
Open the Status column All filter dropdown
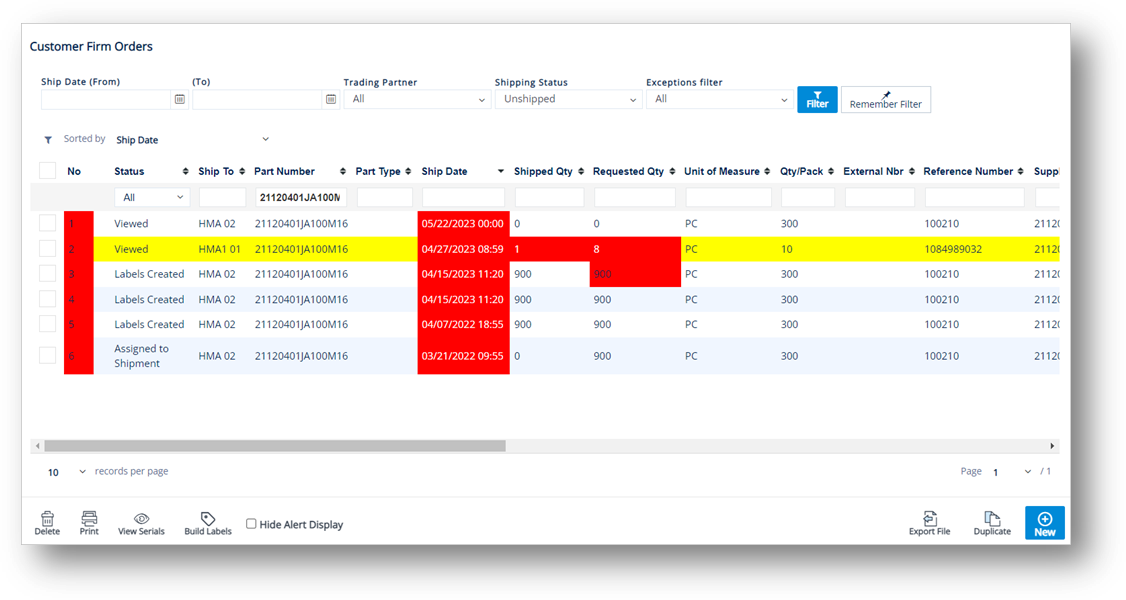click(152, 197)
